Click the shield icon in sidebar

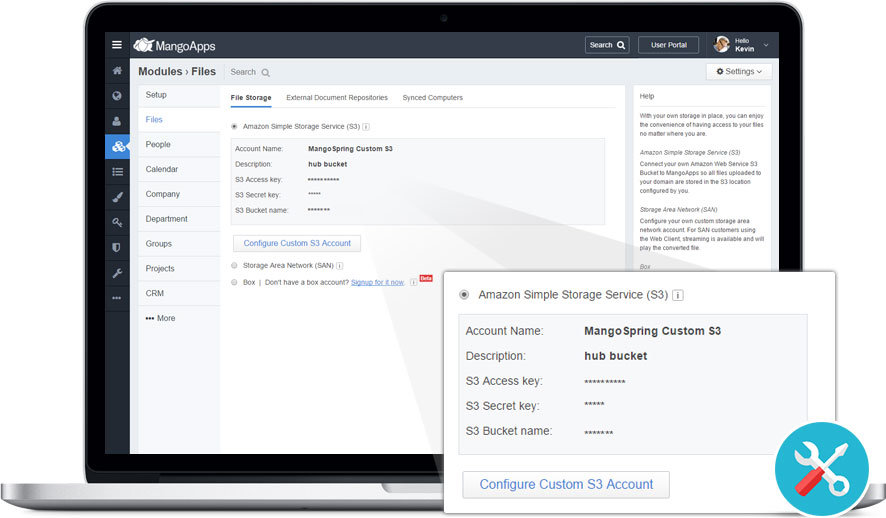point(117,247)
